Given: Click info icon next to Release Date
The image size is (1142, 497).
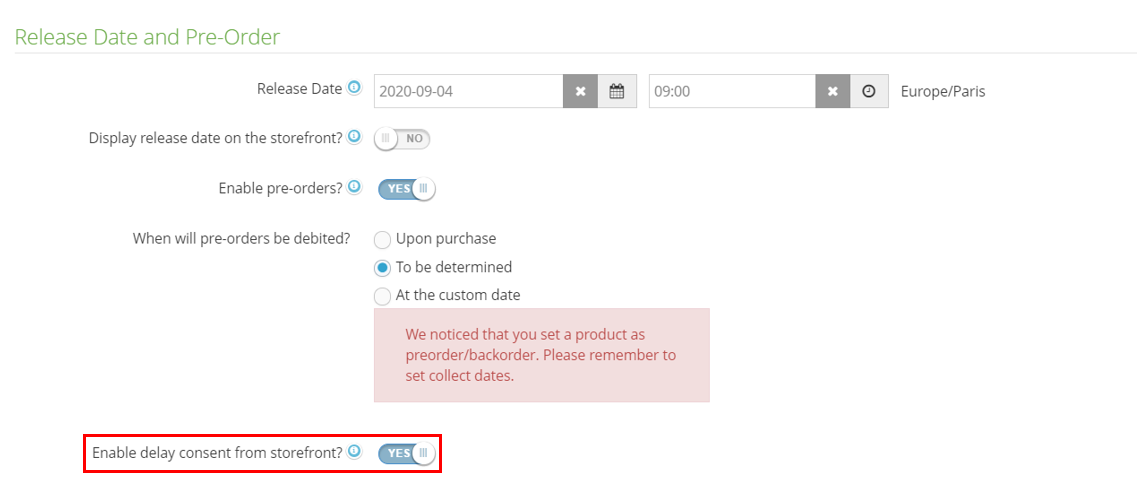Looking at the screenshot, I should click(354, 88).
